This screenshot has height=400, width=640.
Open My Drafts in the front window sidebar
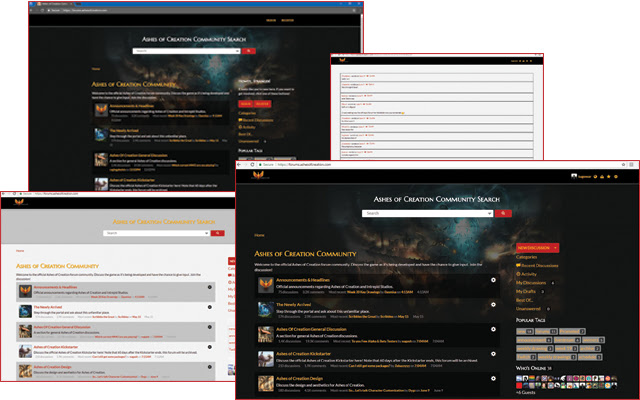click(526, 291)
